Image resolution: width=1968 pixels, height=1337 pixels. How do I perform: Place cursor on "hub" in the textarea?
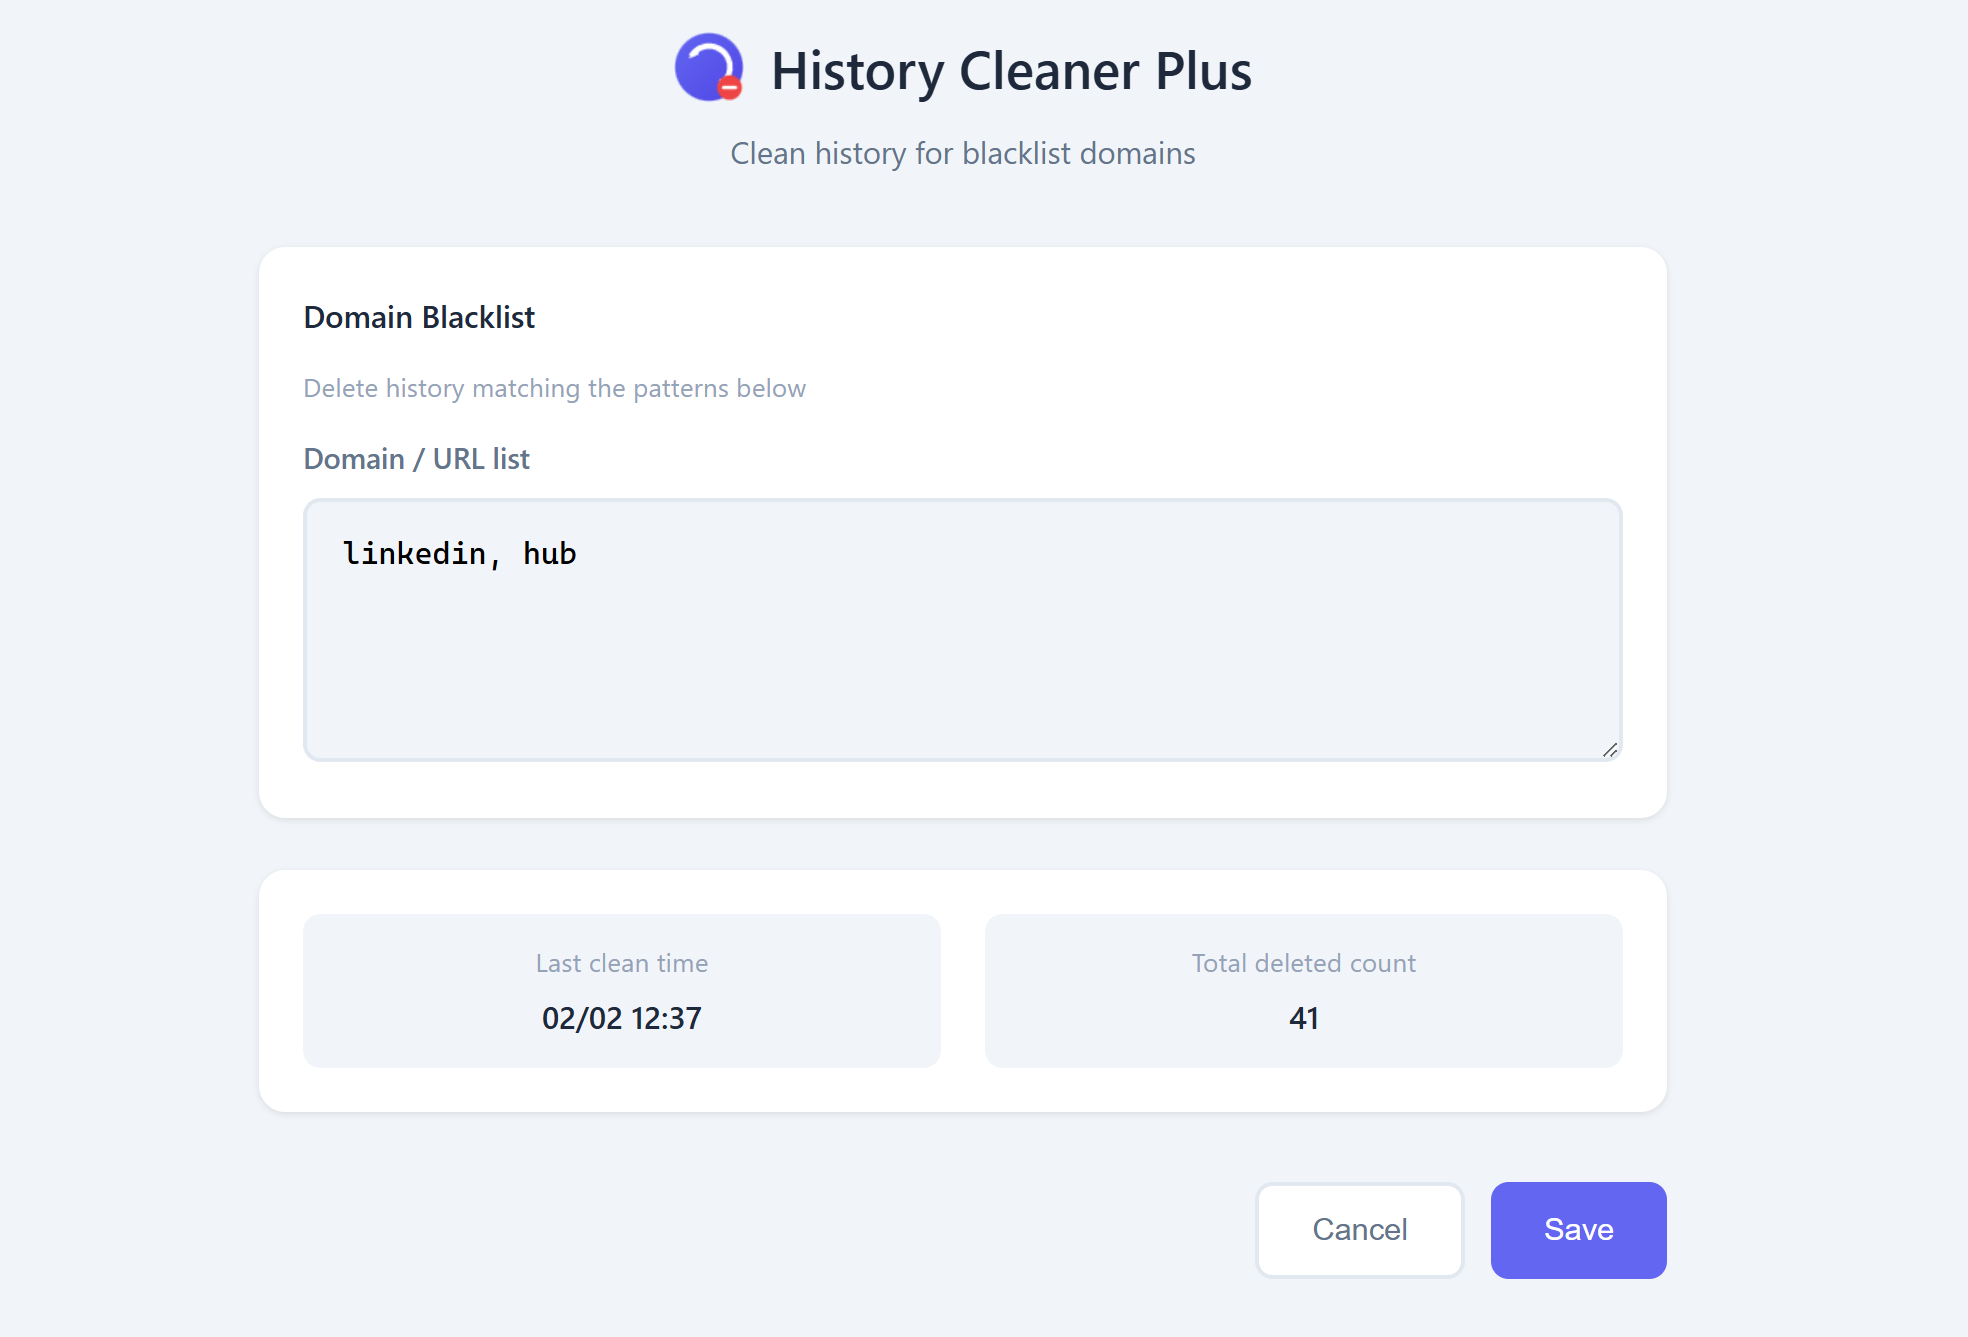[x=550, y=554]
